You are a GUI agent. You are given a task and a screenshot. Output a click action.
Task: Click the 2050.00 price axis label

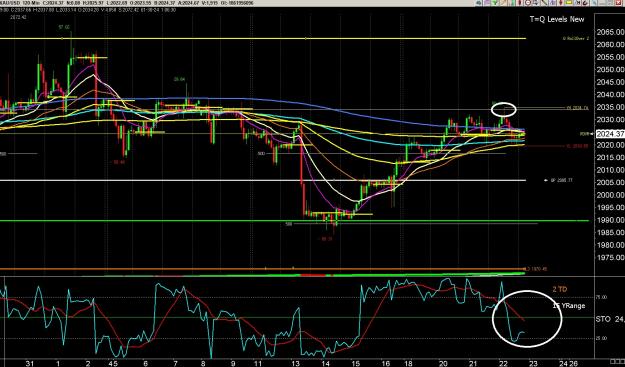point(610,70)
